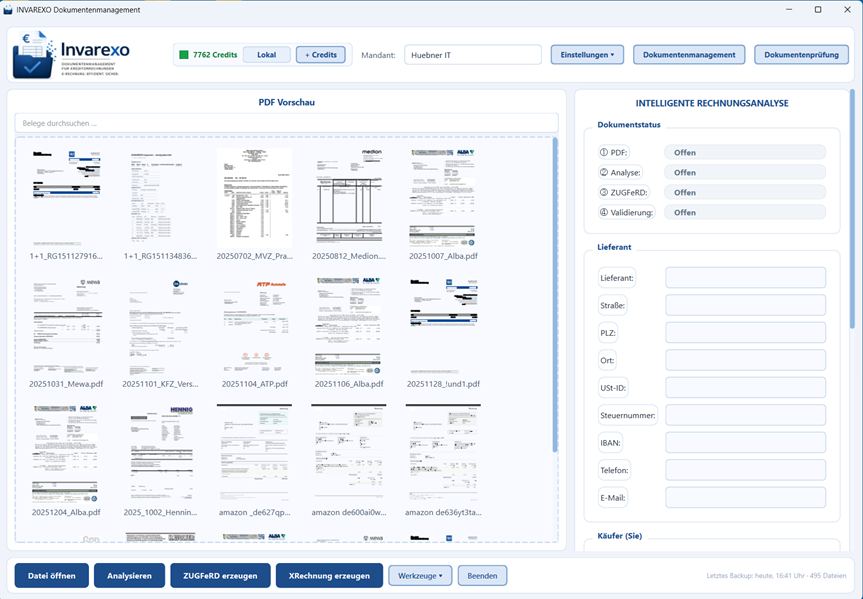This screenshot has height=599, width=863.
Task: Click the analysis panel scrollbar
Action: coord(853,209)
